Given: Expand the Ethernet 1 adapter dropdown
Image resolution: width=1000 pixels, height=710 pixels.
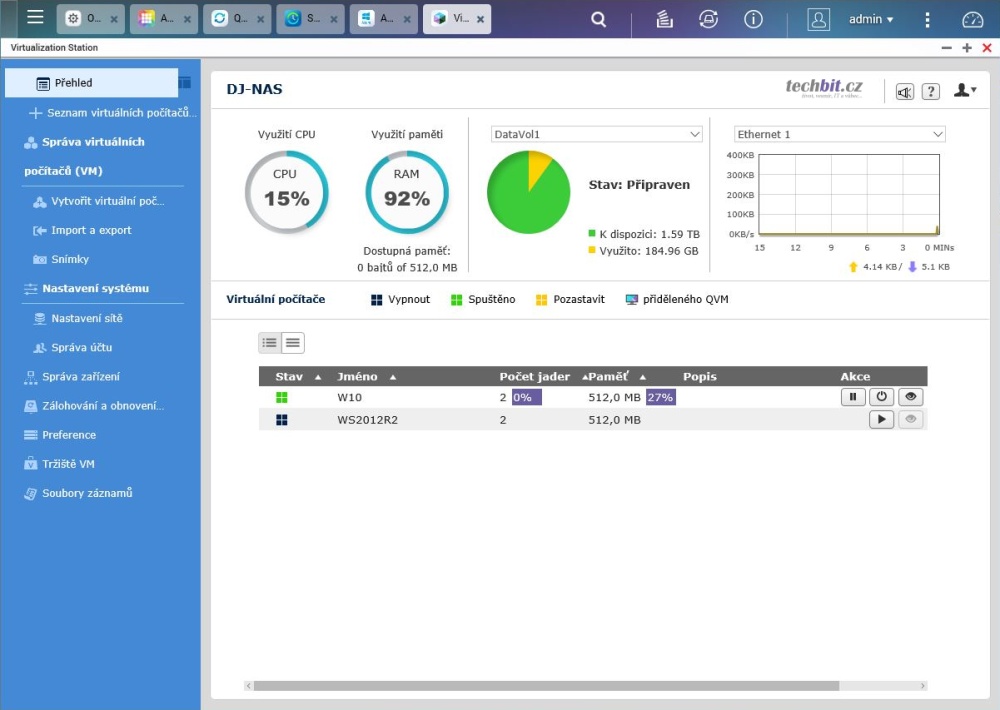Looking at the screenshot, I should [840, 134].
